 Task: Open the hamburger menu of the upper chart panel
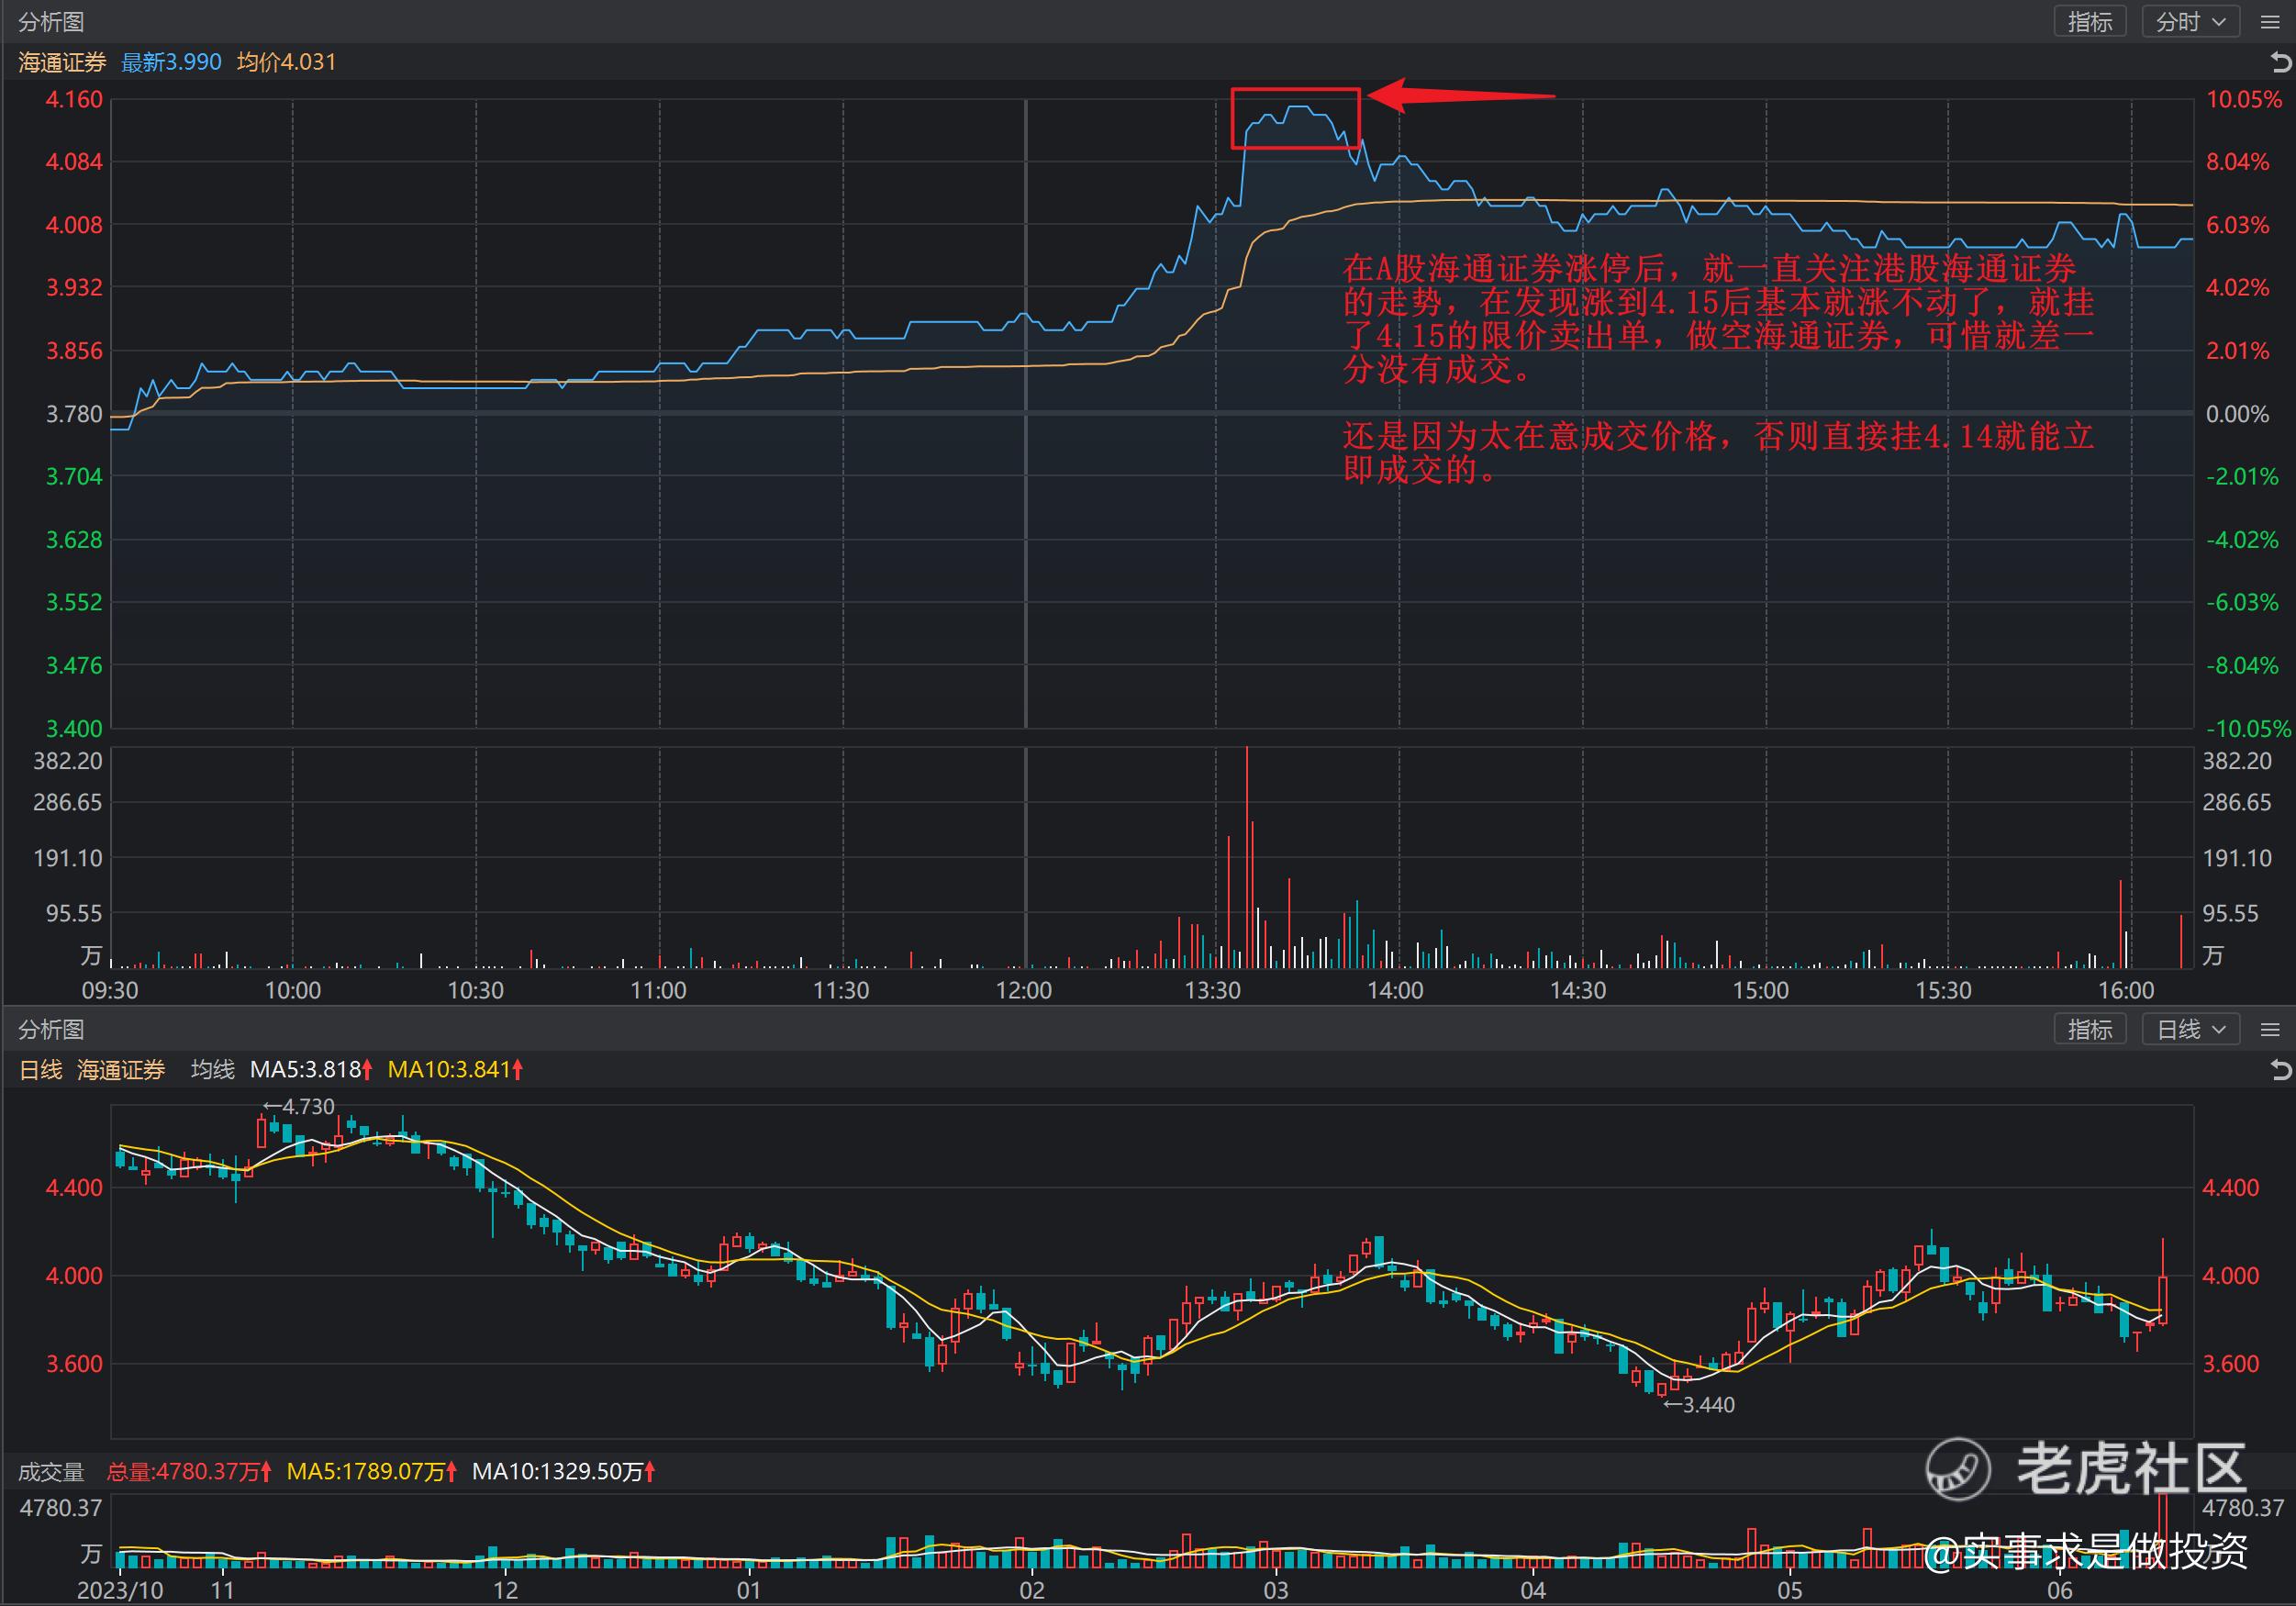(2270, 22)
